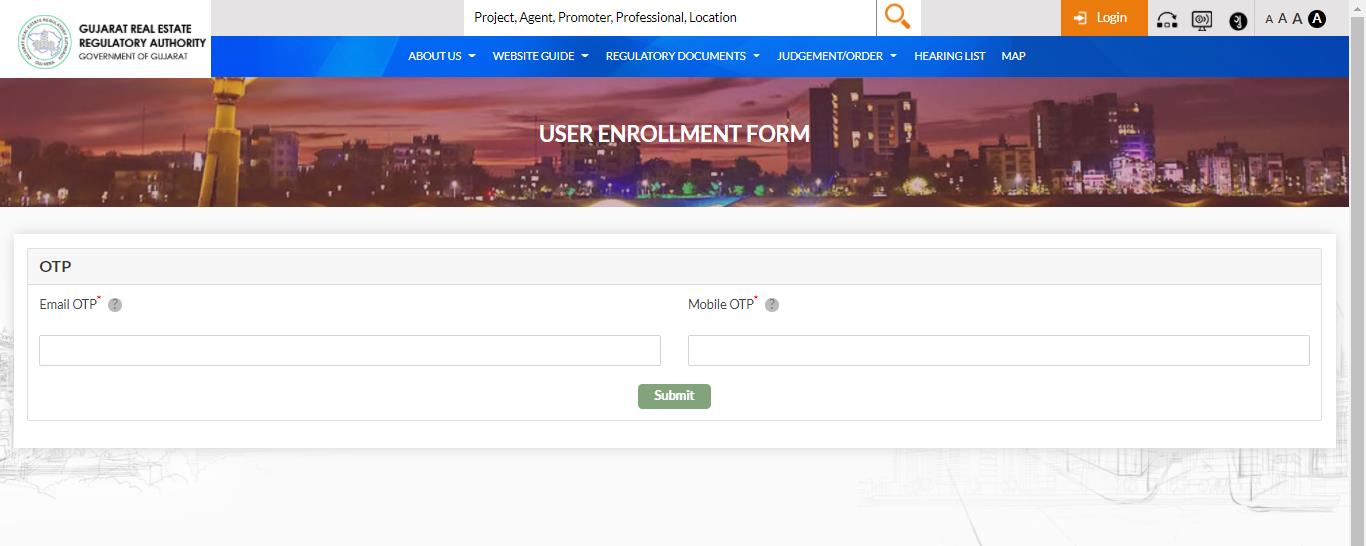The image size is (1366, 546).
Task: Click the orange search magnifier icon
Action: 898,17
